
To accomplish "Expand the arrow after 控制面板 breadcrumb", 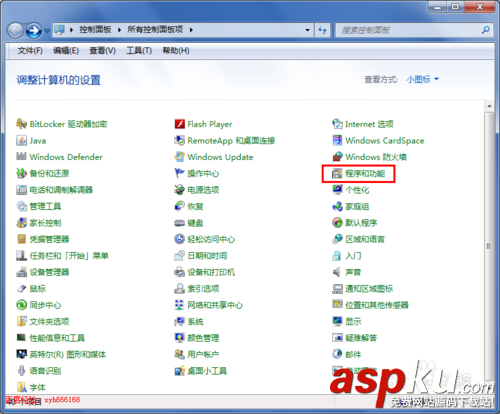I will [x=119, y=30].
